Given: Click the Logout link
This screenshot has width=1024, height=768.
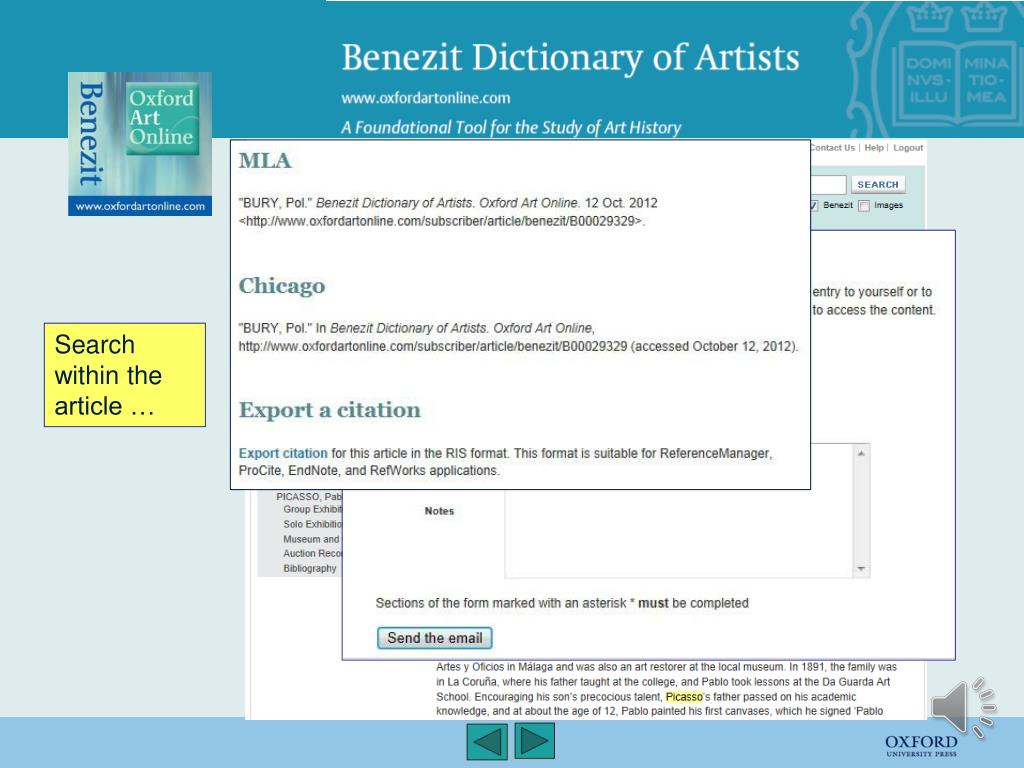Looking at the screenshot, I should coord(908,148).
